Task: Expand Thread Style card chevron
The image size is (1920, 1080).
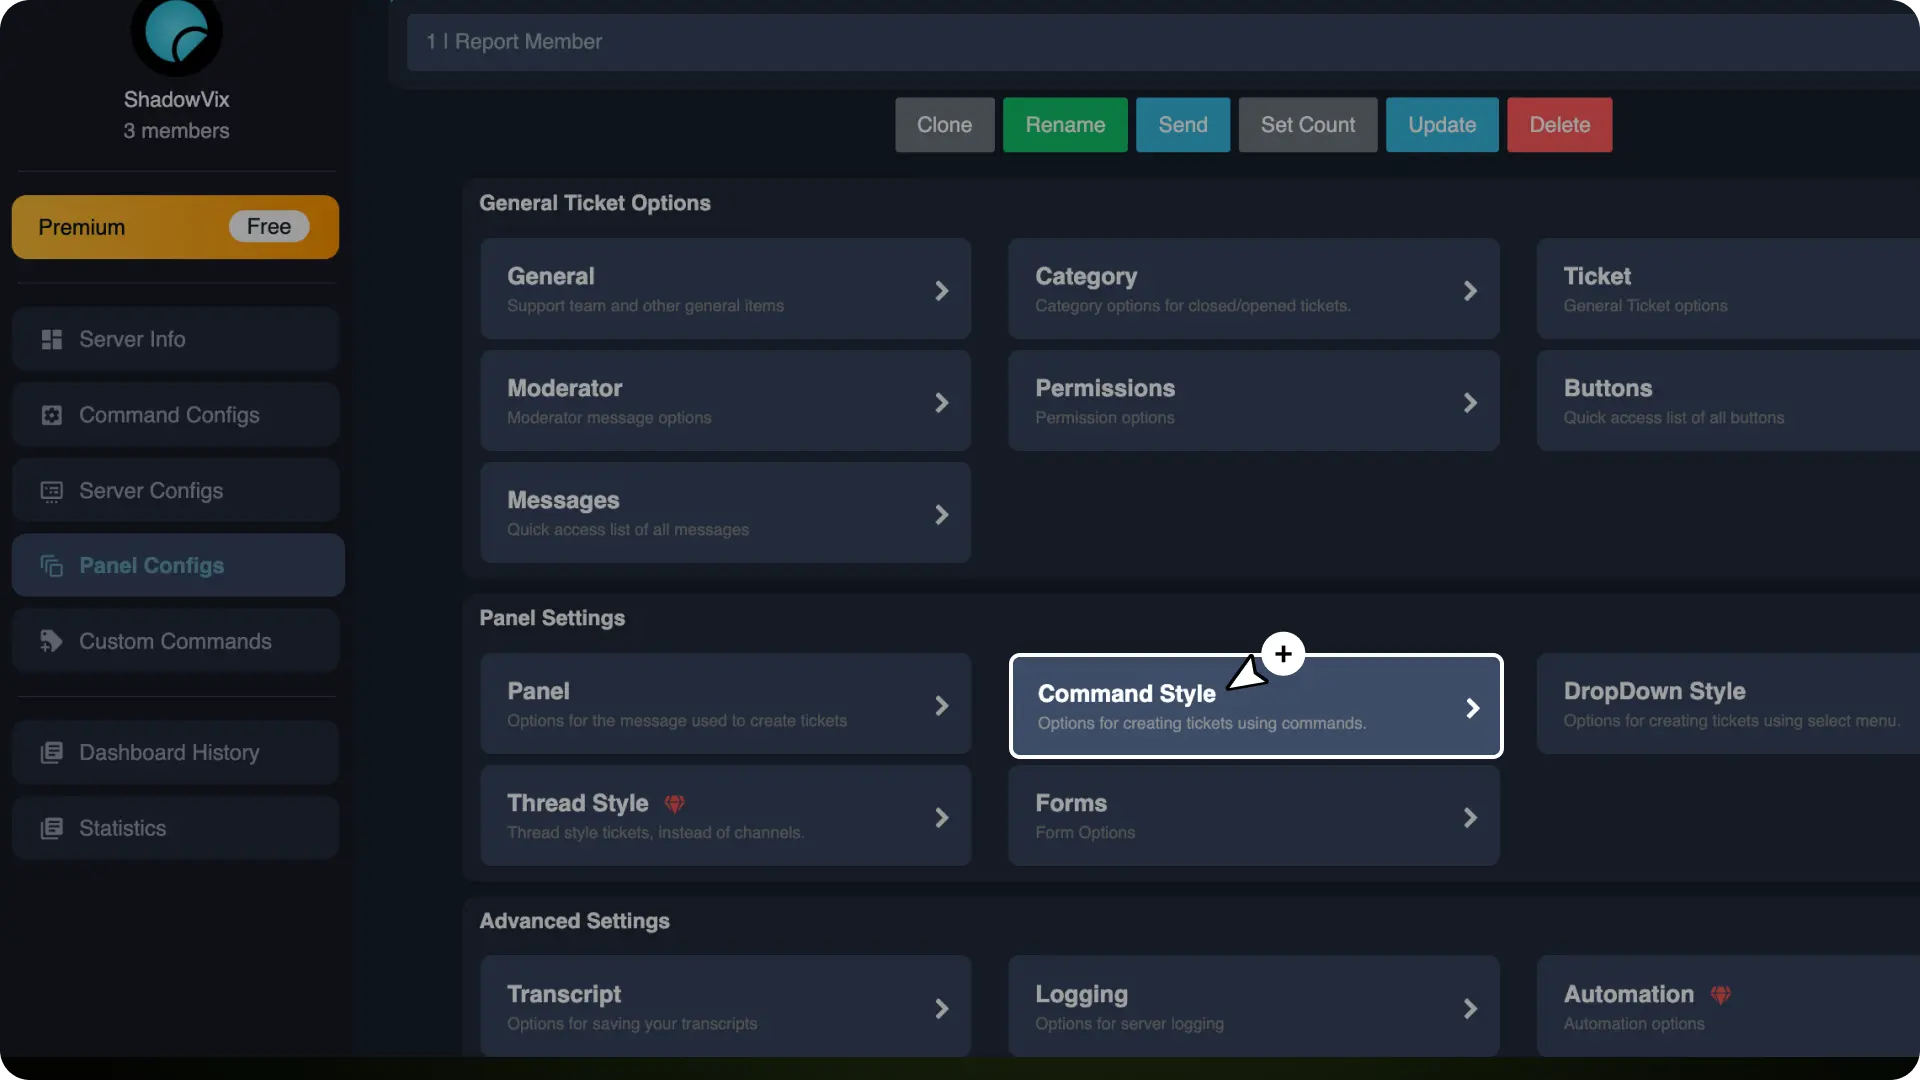Action: 941,818
